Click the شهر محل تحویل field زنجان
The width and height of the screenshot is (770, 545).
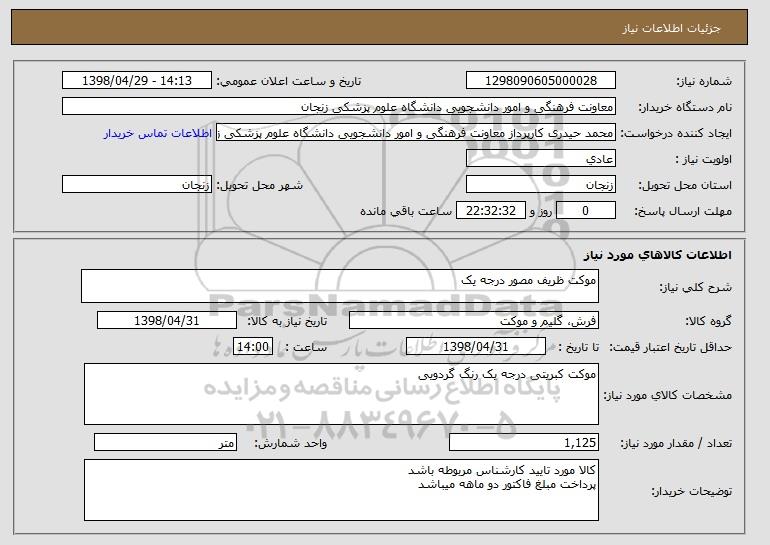(137, 185)
